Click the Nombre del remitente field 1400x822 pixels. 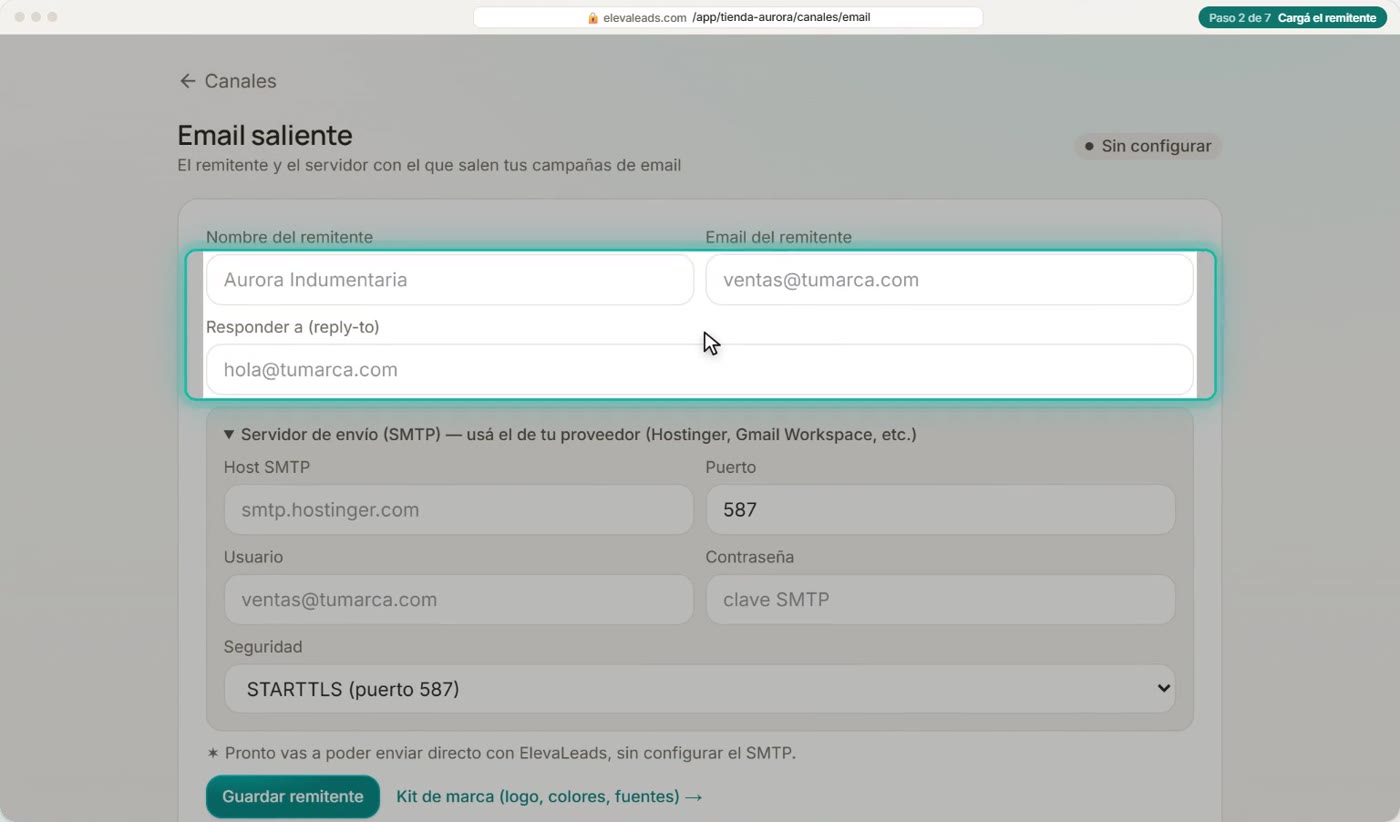(x=450, y=280)
